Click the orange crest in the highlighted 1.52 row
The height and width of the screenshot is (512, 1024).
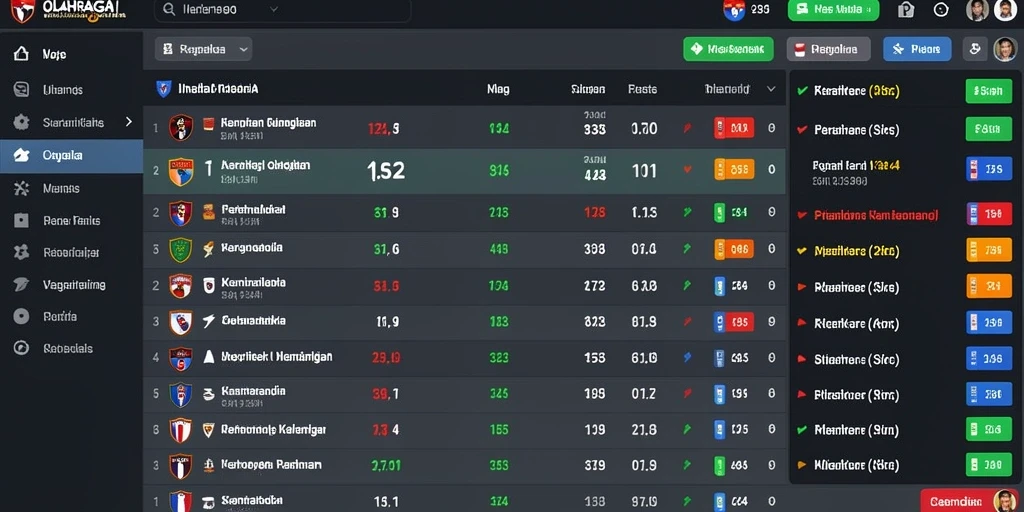pyautogui.click(x=181, y=171)
